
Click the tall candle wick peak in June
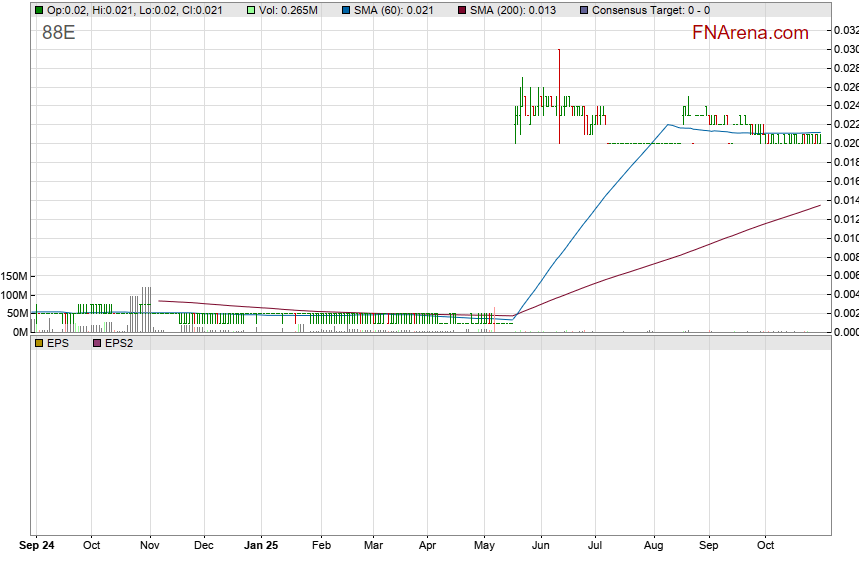559,50
